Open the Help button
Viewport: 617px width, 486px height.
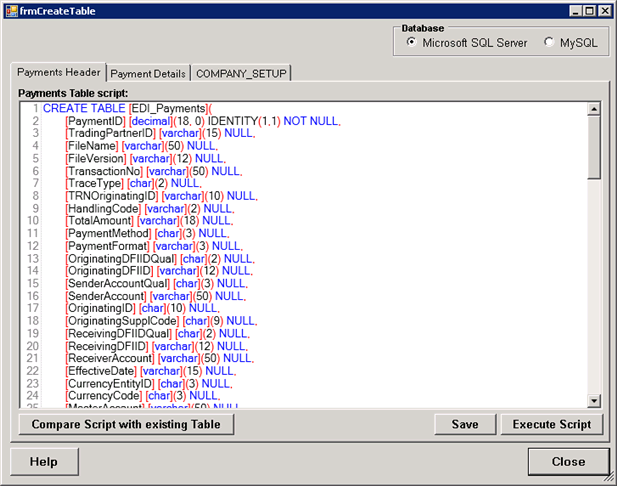click(43, 462)
